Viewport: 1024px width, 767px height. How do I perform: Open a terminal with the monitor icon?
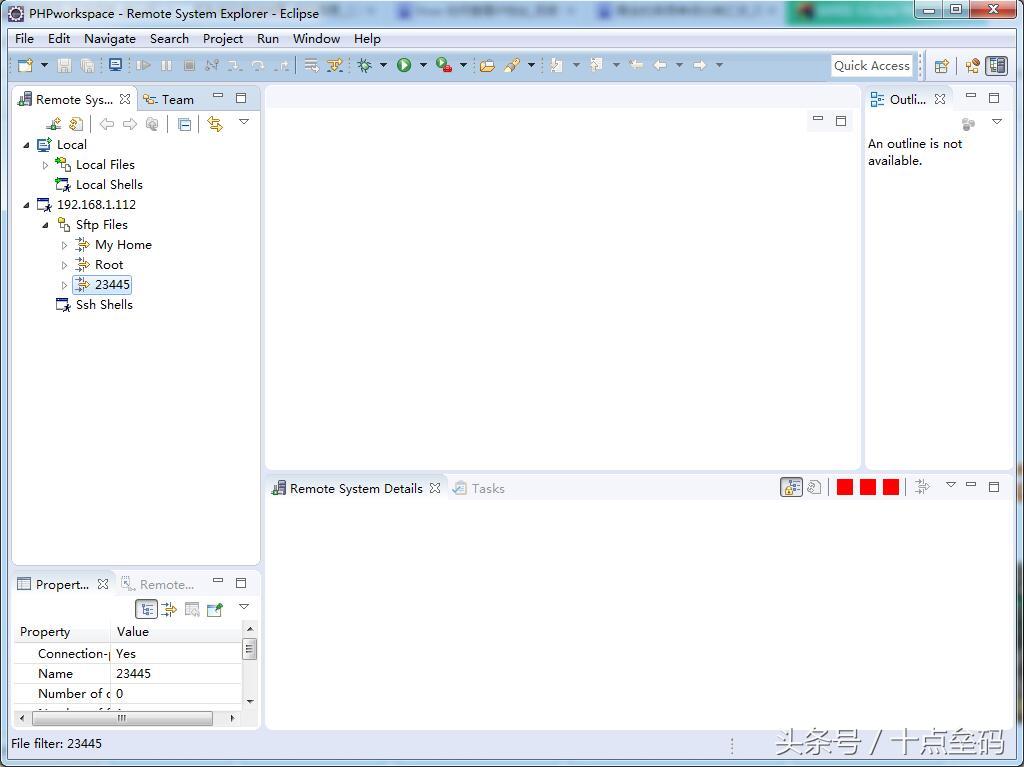[116, 65]
